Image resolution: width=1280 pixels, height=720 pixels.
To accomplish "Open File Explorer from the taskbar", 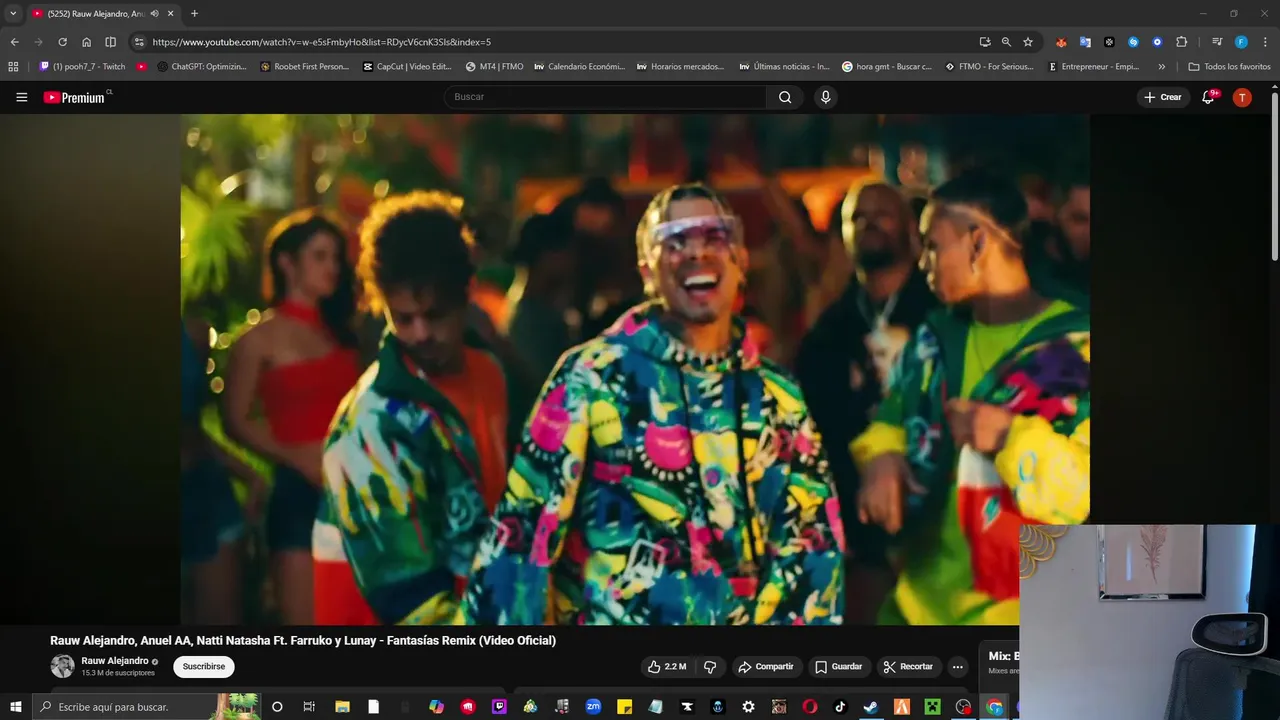I will (342, 707).
